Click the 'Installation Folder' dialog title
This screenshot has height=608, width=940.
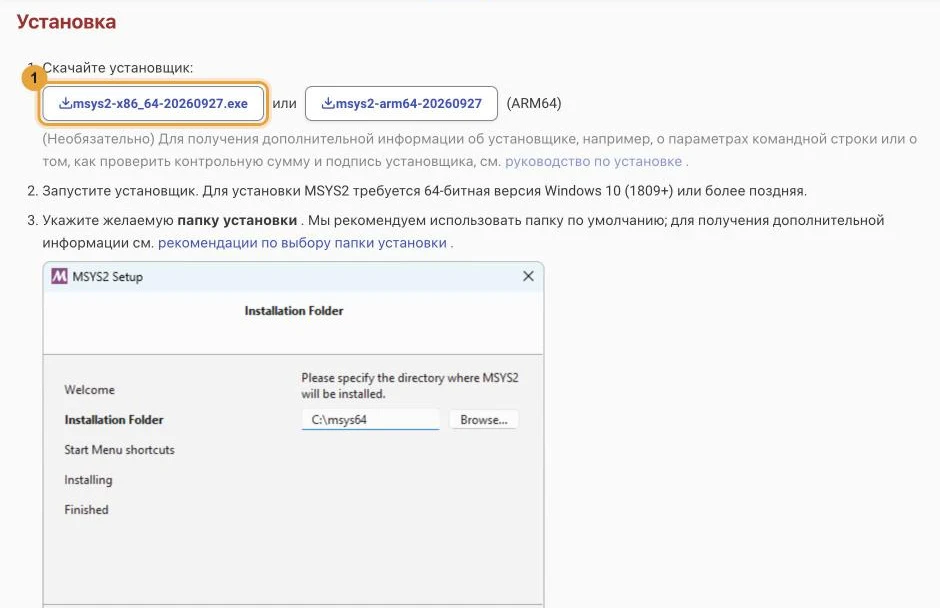click(294, 311)
